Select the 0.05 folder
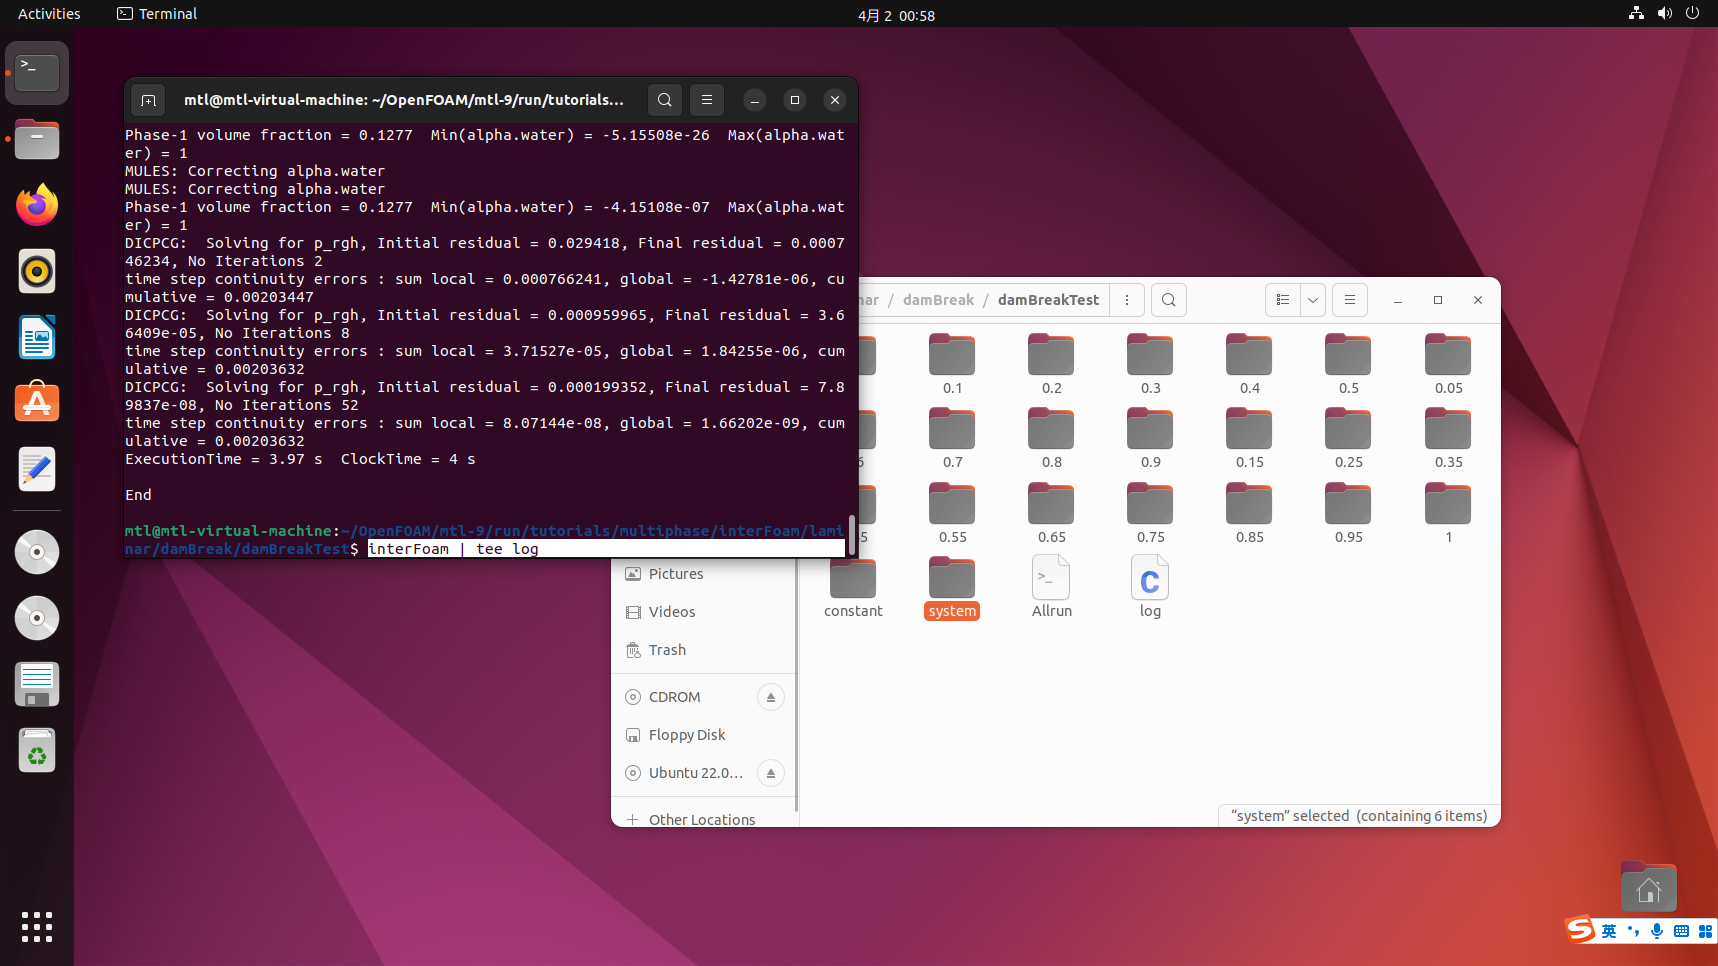Viewport: 1718px width, 966px height. coord(1448,364)
